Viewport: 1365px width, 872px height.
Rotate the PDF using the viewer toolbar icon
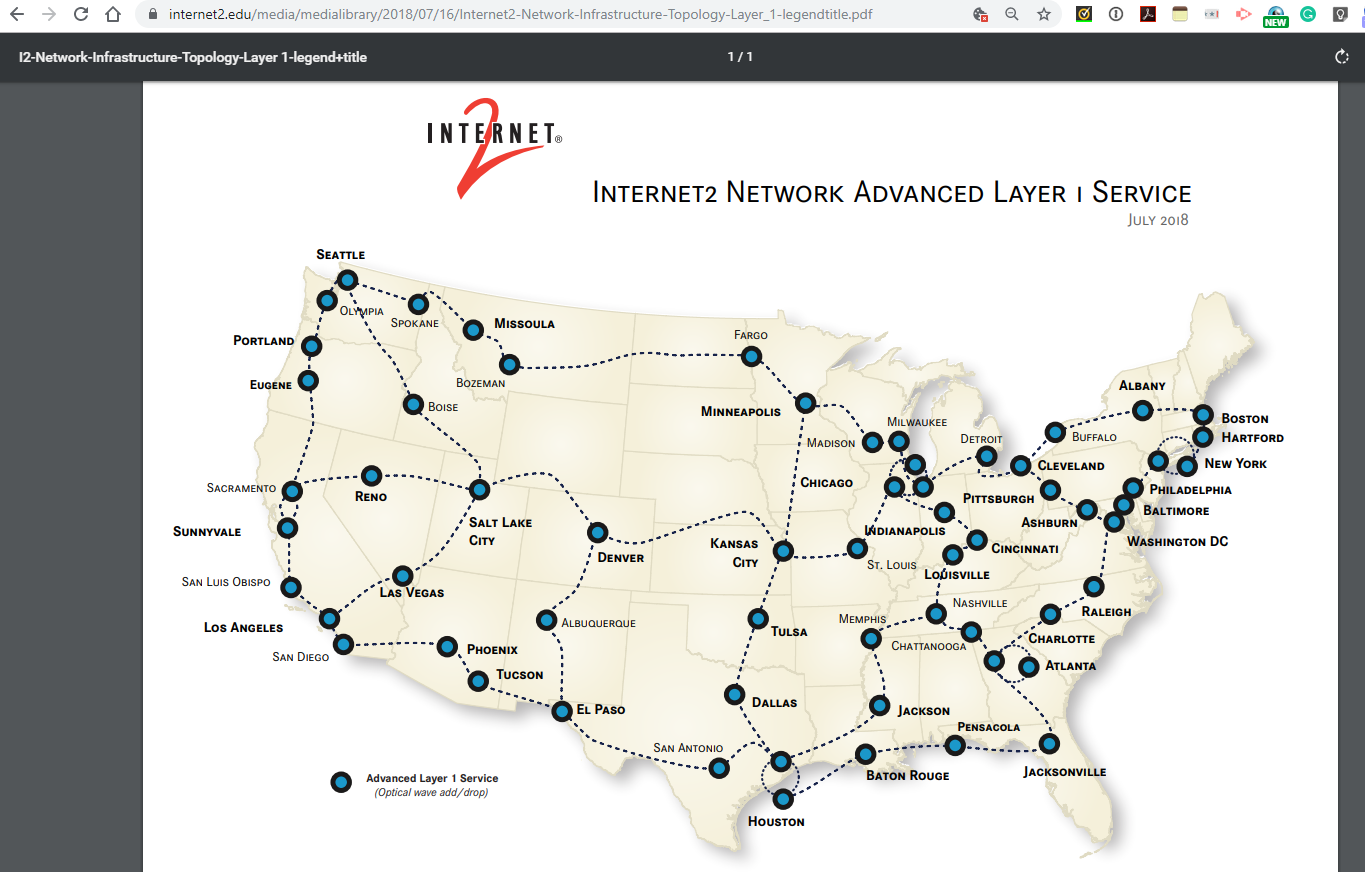1342,57
